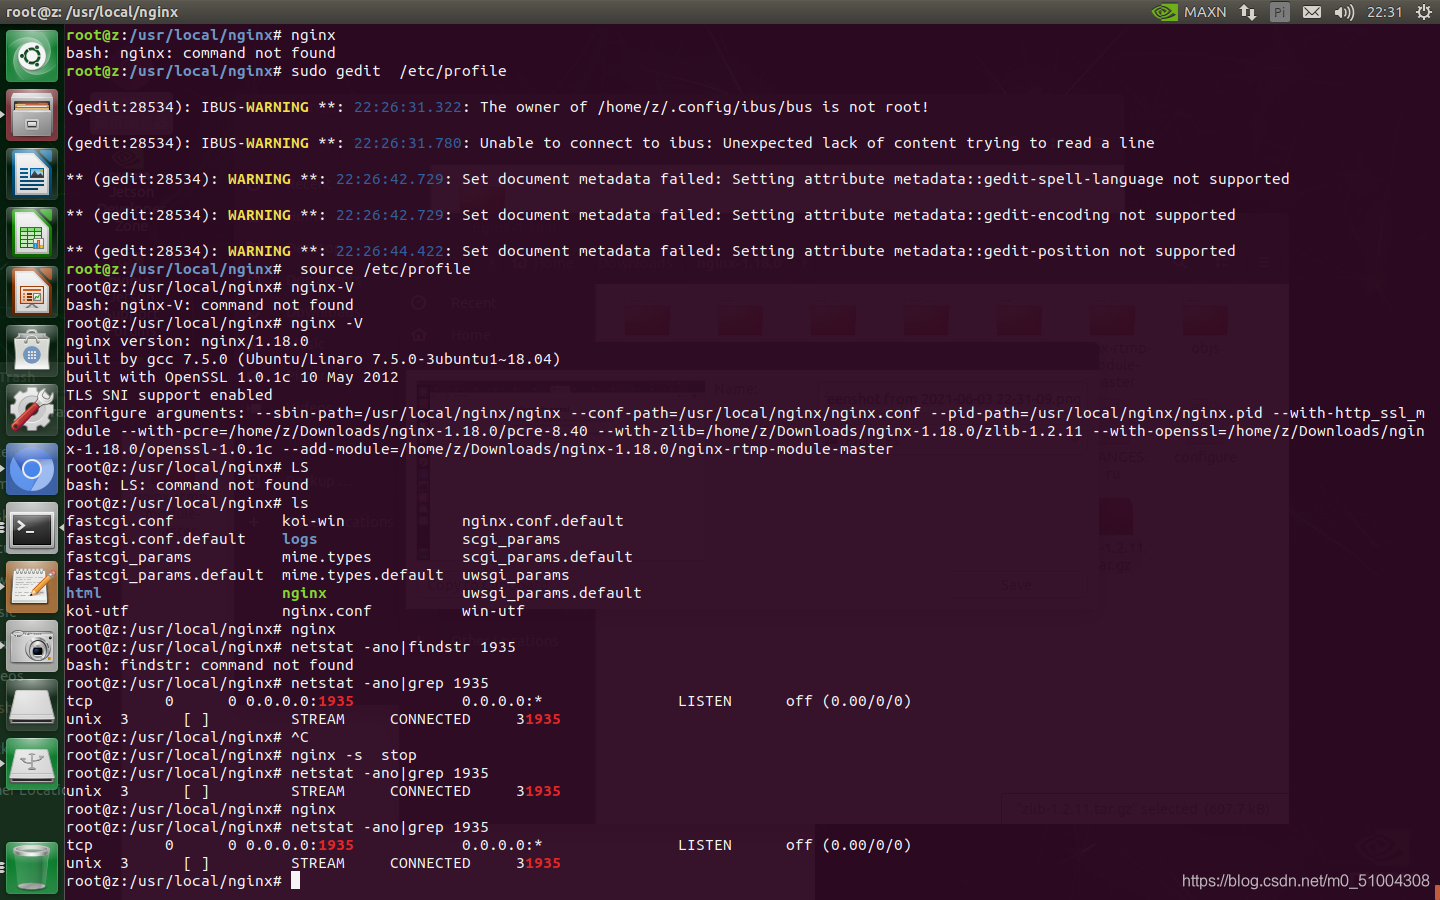Click 'nginx.conf.default' in the ls output
The image size is (1440, 900).
point(542,521)
